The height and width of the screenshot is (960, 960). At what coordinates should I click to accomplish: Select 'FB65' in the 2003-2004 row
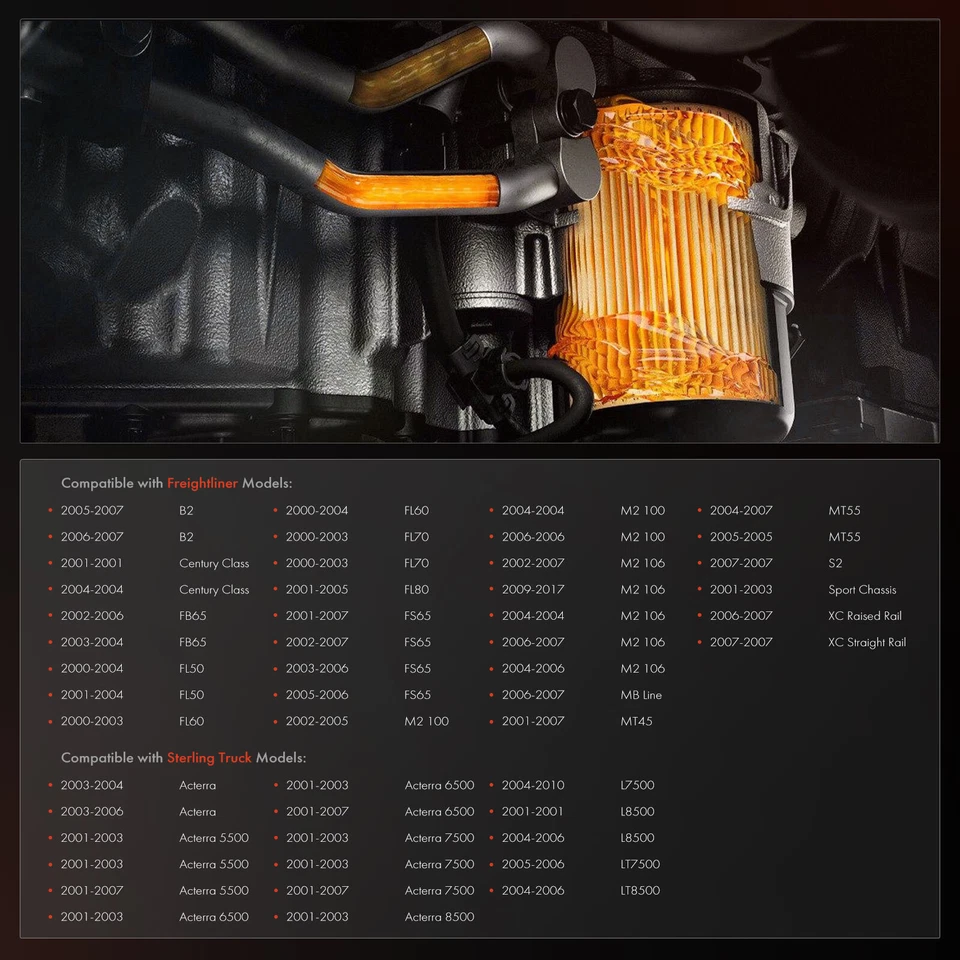(x=192, y=642)
